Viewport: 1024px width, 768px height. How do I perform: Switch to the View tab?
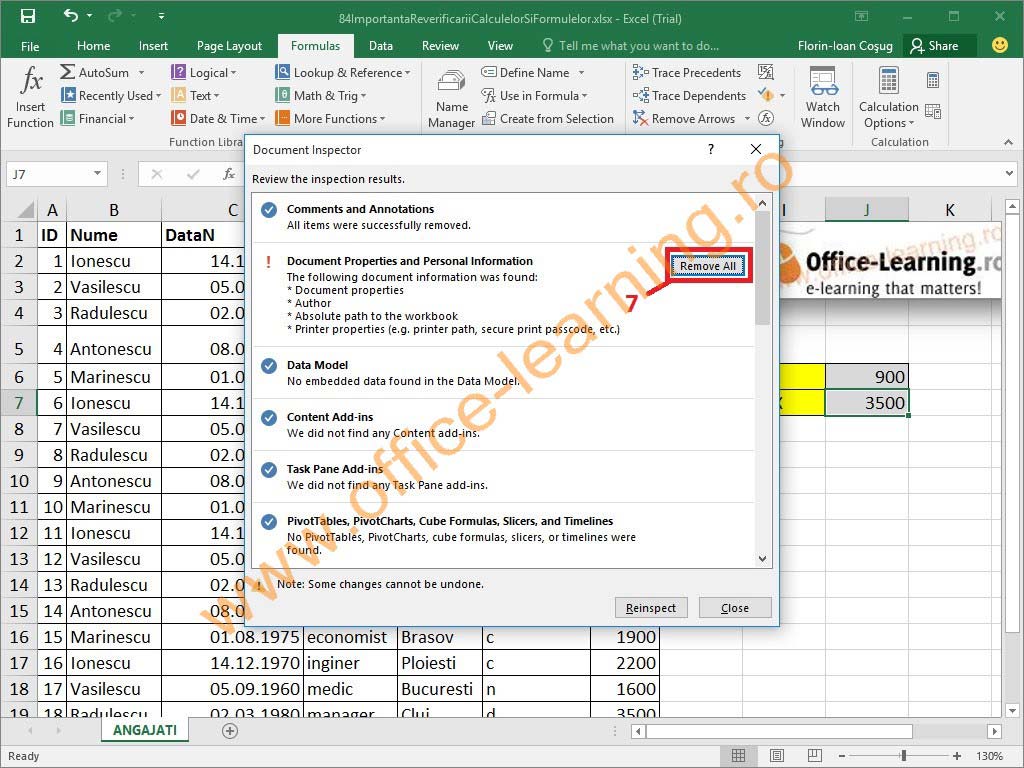pos(500,46)
